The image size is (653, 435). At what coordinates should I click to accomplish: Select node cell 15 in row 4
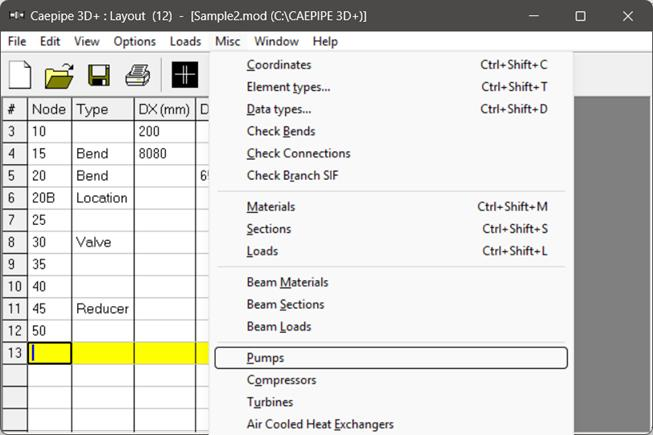(50, 154)
